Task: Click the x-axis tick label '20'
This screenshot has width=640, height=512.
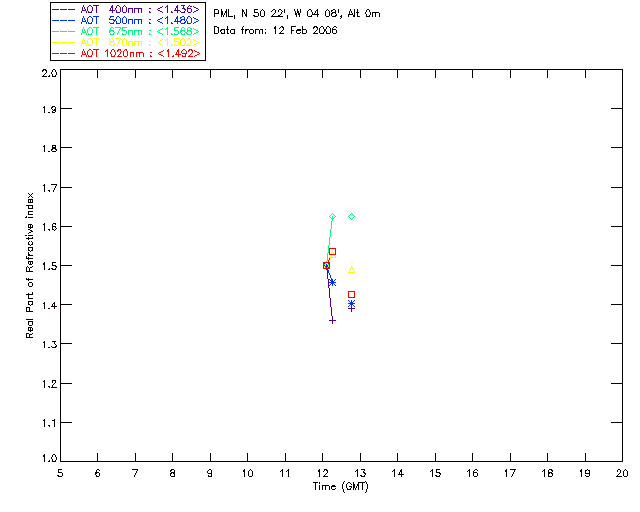Action: [622, 473]
